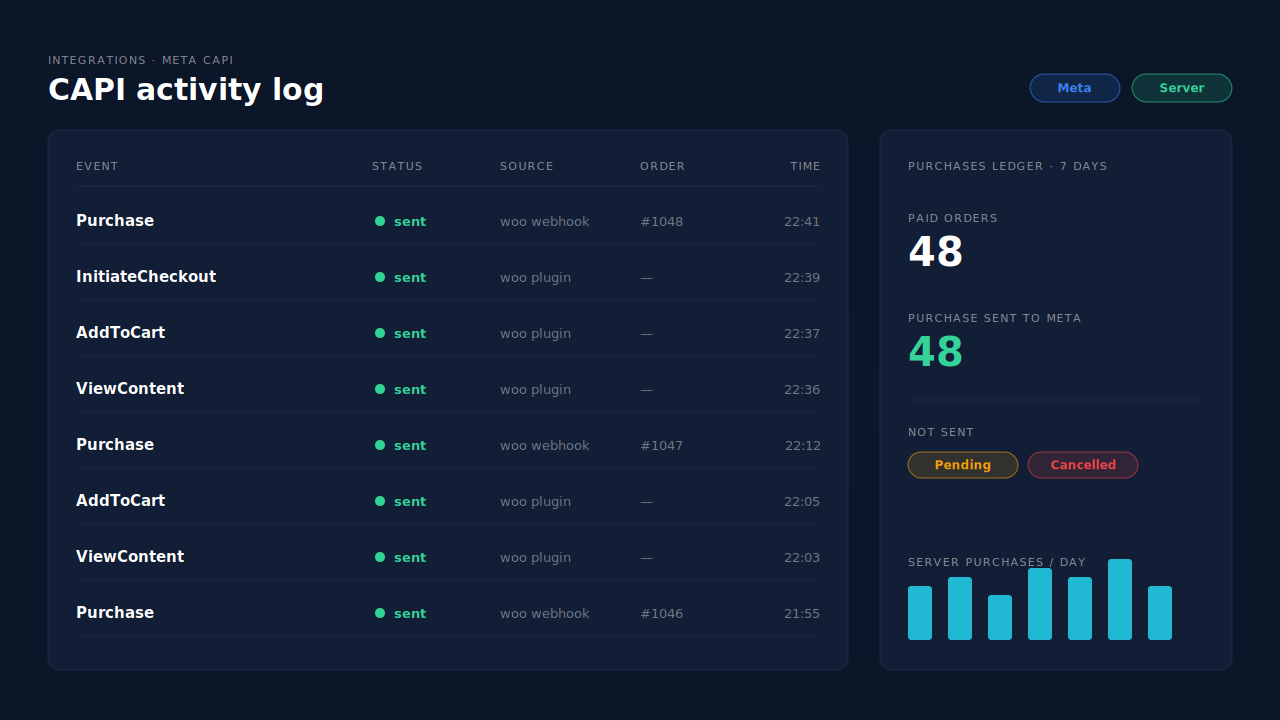Image resolution: width=1280 pixels, height=720 pixels.
Task: Click the "SERVER PURCHASES / DAY" chart label
Action: coord(997,562)
